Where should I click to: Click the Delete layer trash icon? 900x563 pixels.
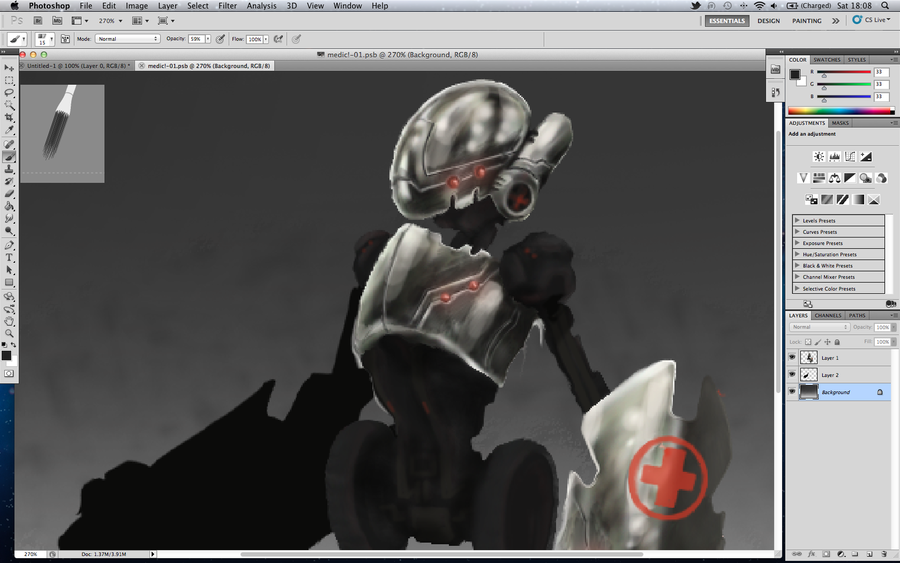tap(885, 554)
